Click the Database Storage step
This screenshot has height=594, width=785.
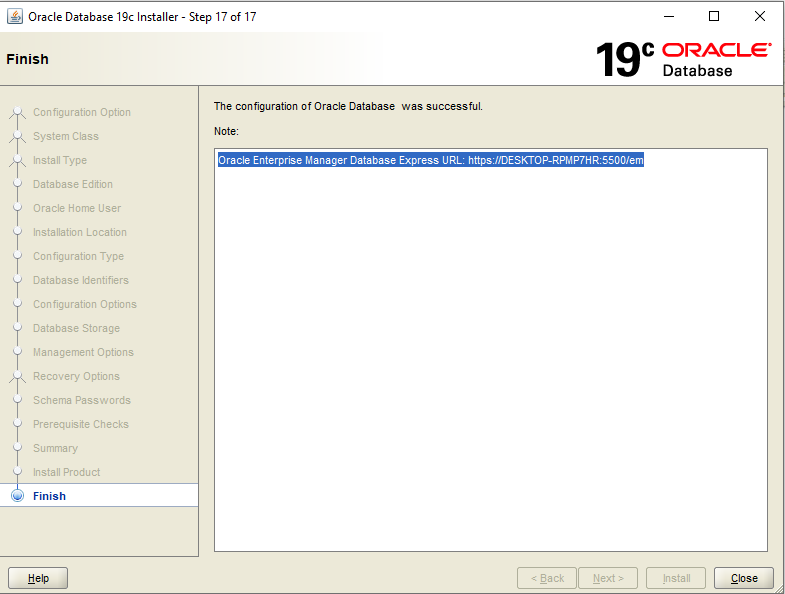[x=76, y=329]
